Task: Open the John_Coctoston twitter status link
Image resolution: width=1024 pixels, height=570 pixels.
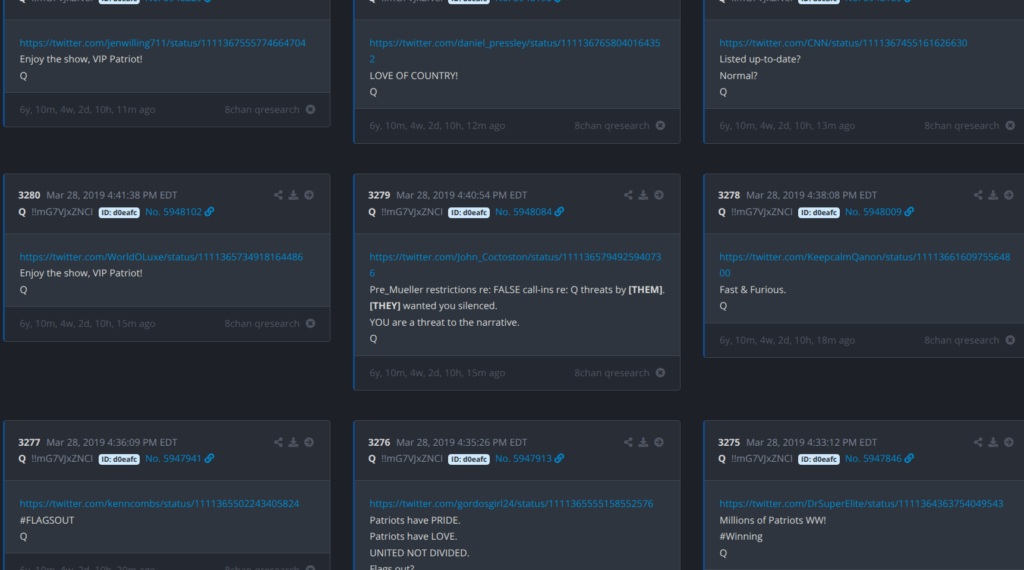Action: 515,257
